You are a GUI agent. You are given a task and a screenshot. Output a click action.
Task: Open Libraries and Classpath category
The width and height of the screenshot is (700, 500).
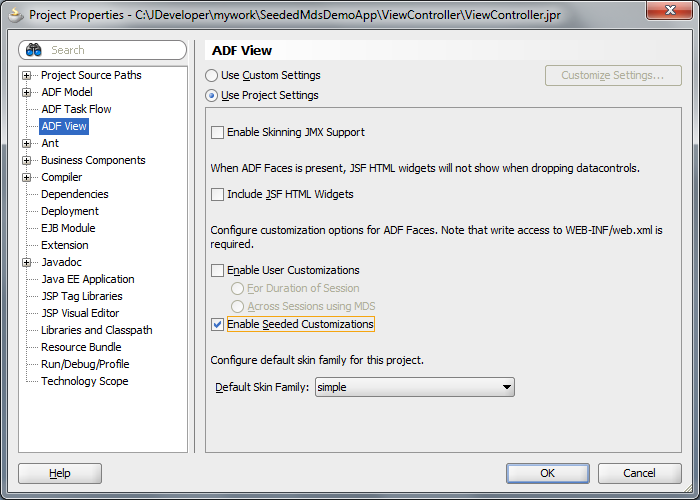97,330
